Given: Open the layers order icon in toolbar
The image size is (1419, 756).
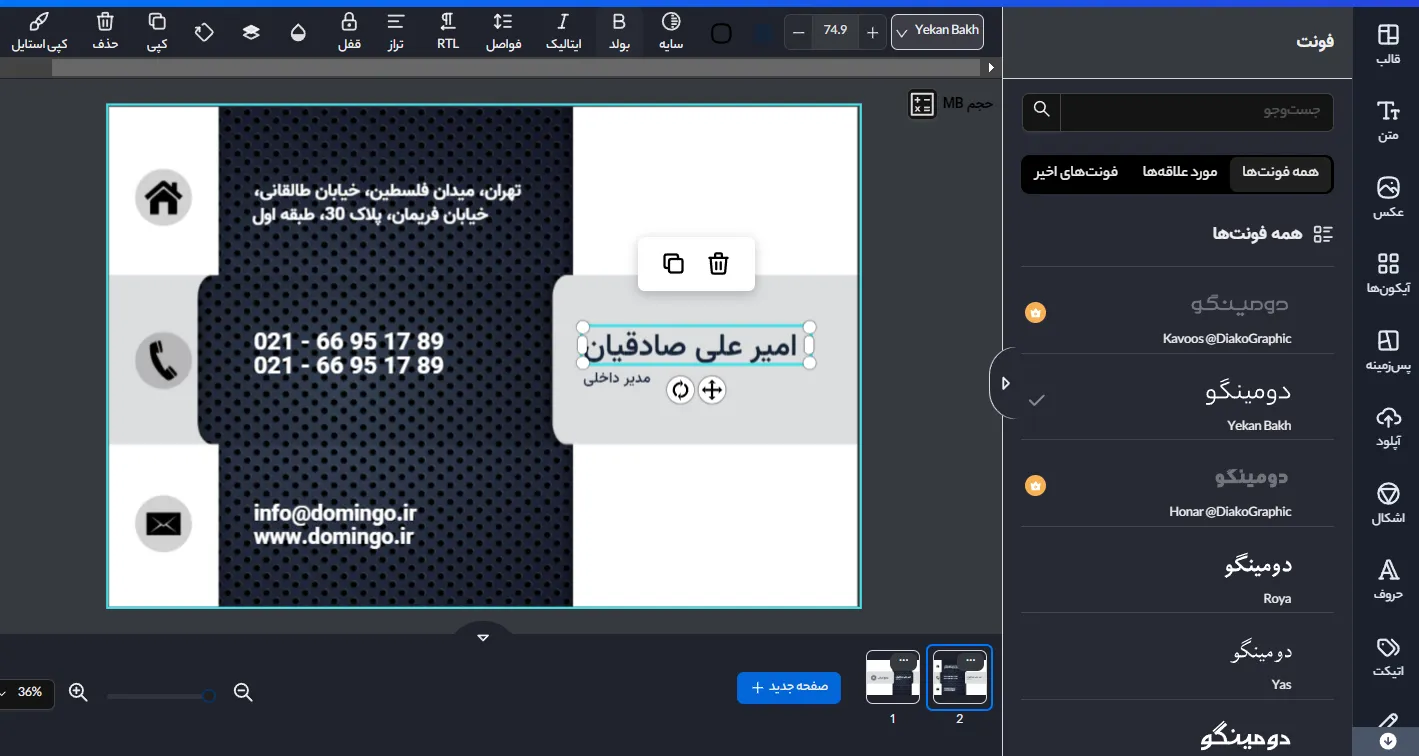Looking at the screenshot, I should coord(251,33).
